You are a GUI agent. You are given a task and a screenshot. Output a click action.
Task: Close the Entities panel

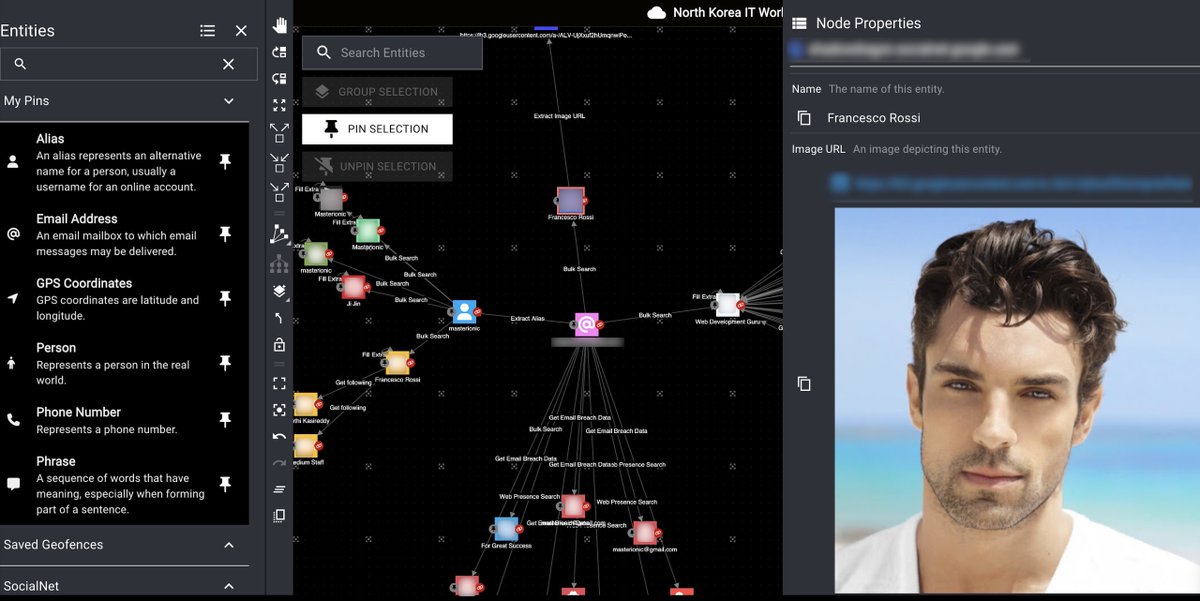tap(241, 31)
